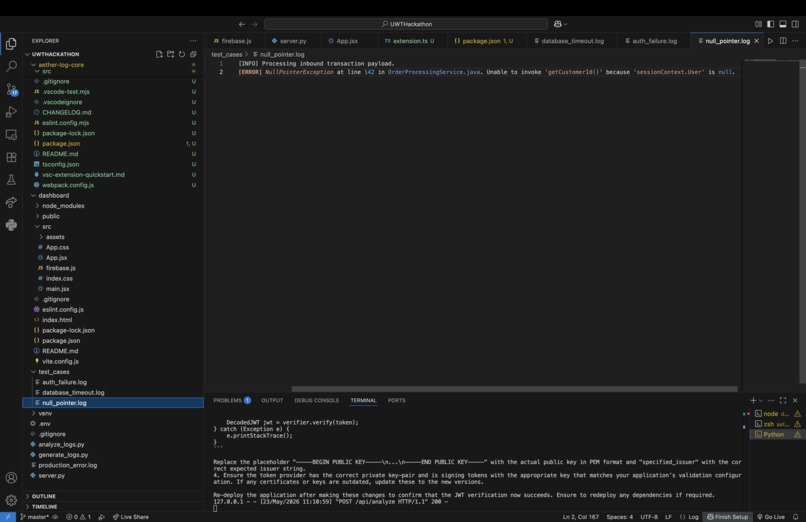This screenshot has height=522, width=806.
Task: Go back using navigation arrow
Action: tap(242, 24)
